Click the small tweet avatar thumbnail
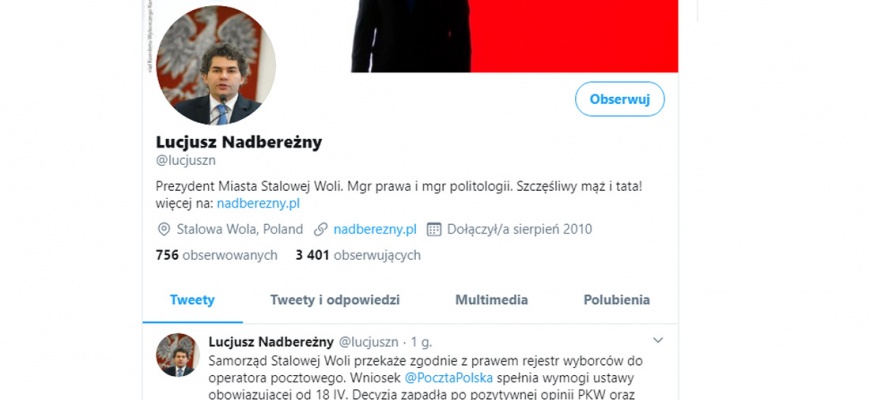 178,355
